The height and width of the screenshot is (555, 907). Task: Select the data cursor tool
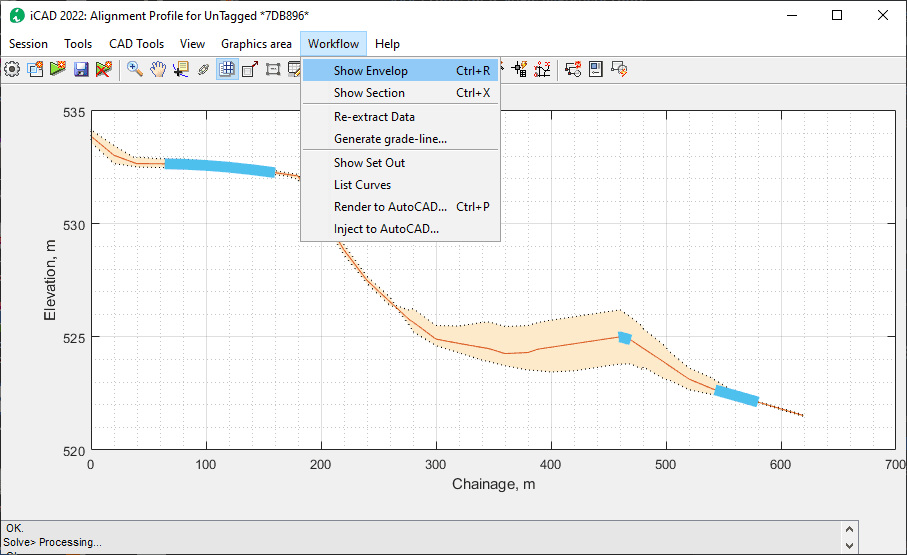point(180,69)
